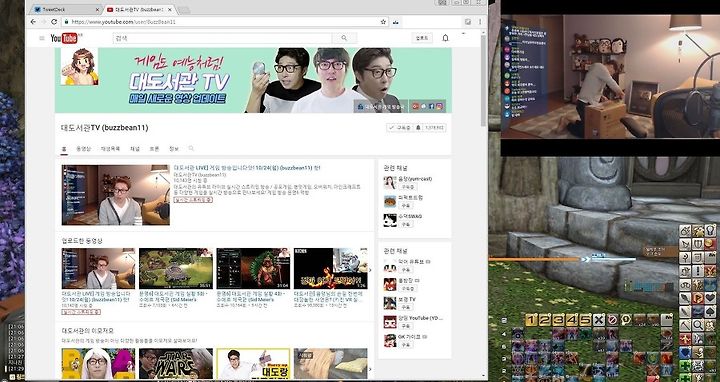
Task: Click the upload button in YouTube header
Action: (x=422, y=38)
